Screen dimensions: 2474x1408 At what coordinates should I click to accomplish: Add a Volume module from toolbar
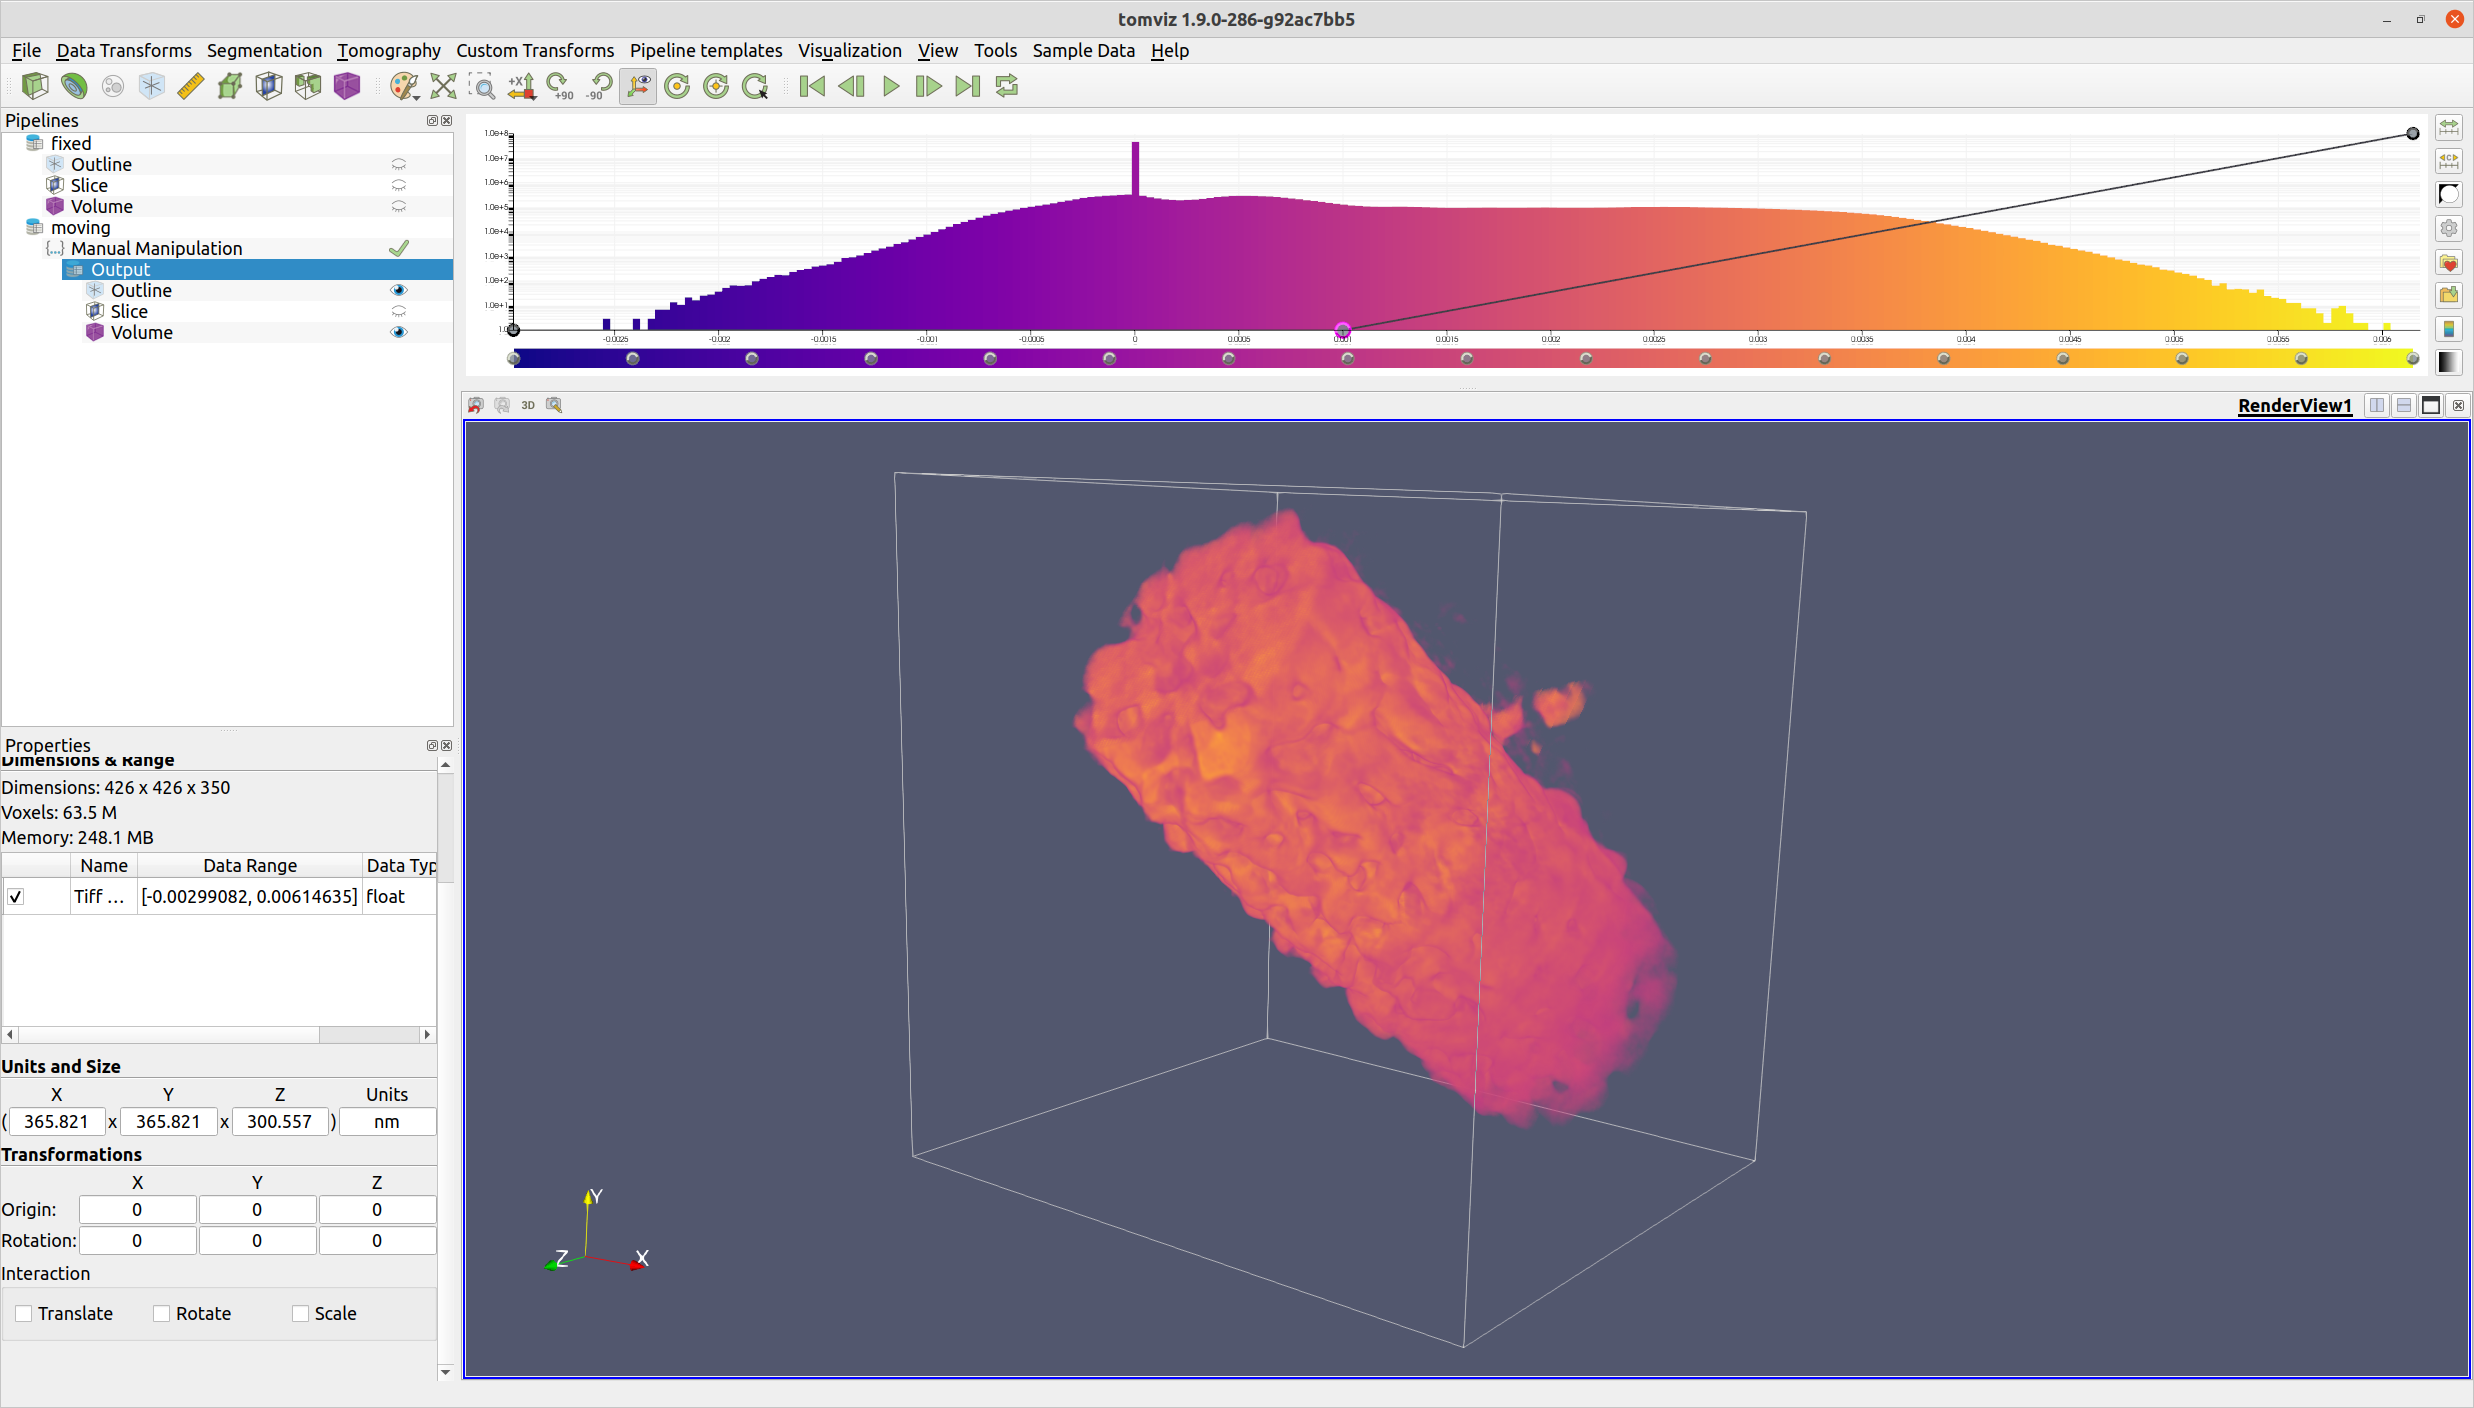click(x=347, y=87)
